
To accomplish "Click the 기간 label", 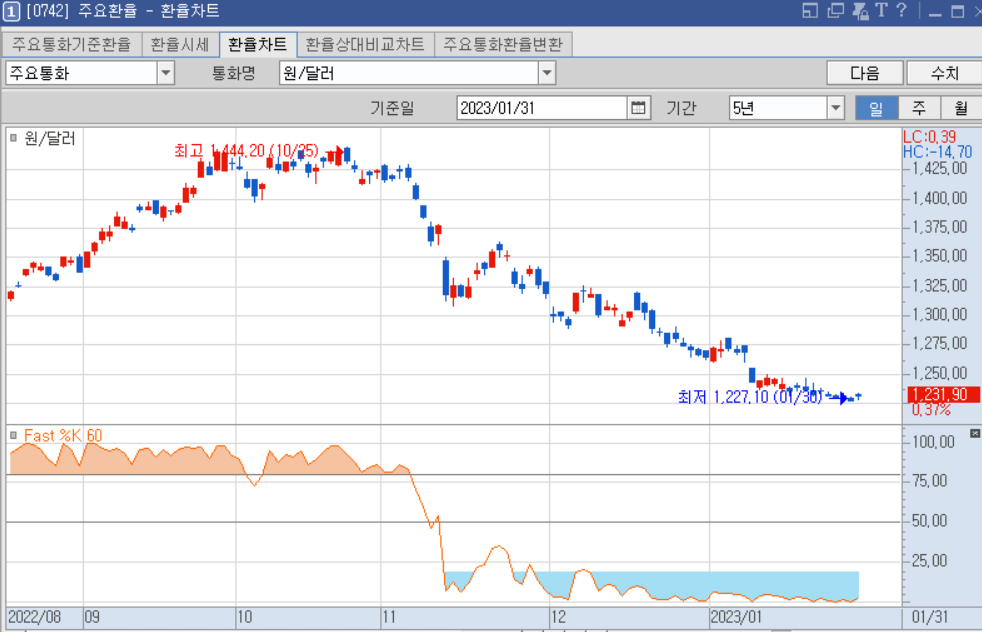I will [681, 108].
